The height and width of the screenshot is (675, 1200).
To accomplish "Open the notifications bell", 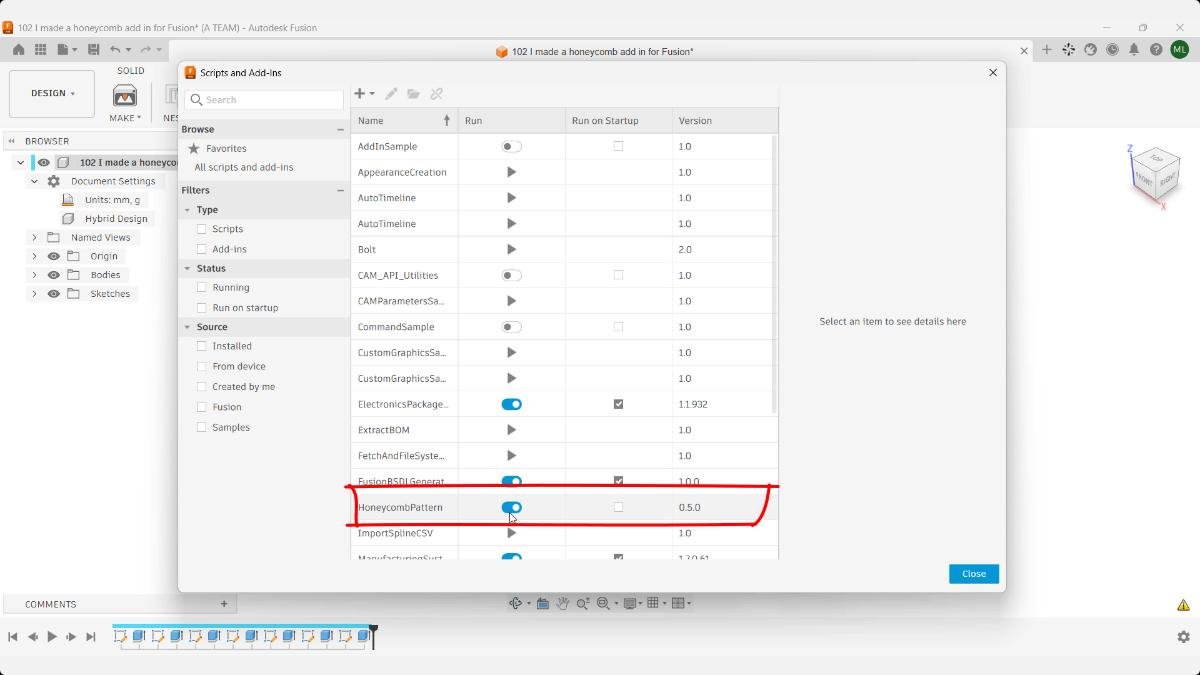I will (1134, 49).
